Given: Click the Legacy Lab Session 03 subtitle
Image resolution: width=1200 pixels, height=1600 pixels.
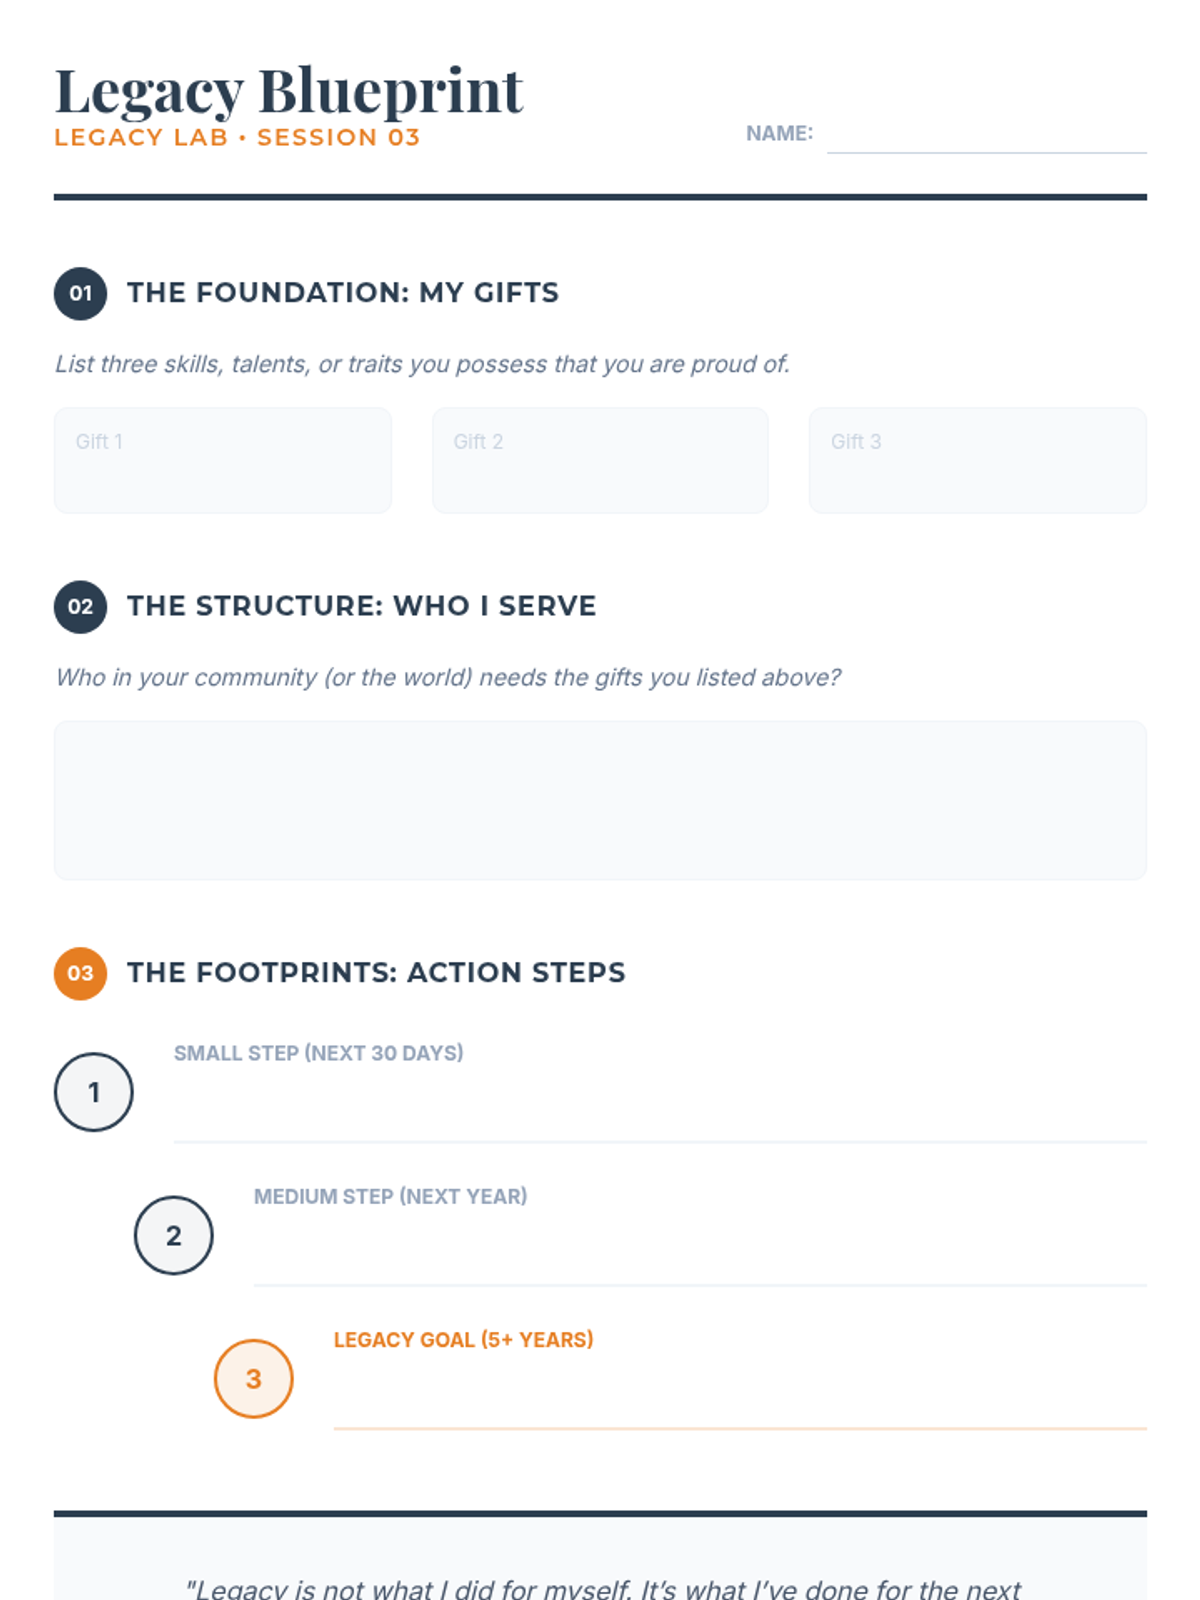Looking at the screenshot, I should (x=237, y=138).
